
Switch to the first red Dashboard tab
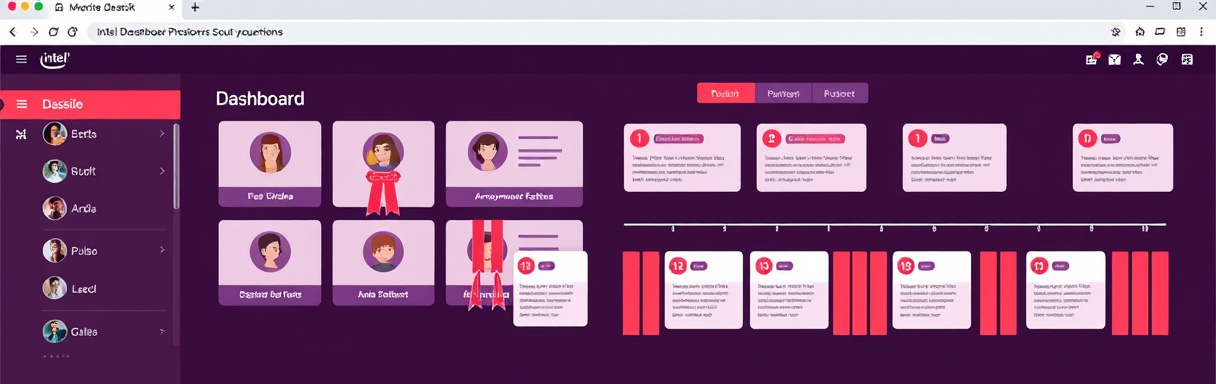point(725,93)
